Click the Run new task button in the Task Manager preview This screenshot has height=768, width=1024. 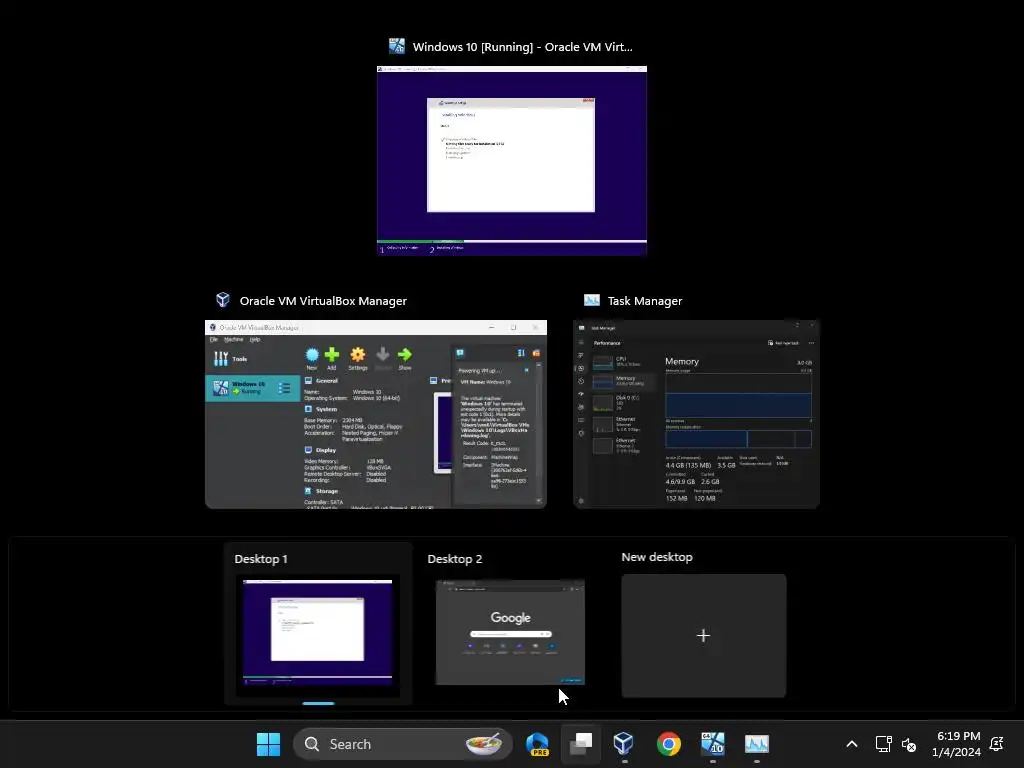[x=783, y=343]
